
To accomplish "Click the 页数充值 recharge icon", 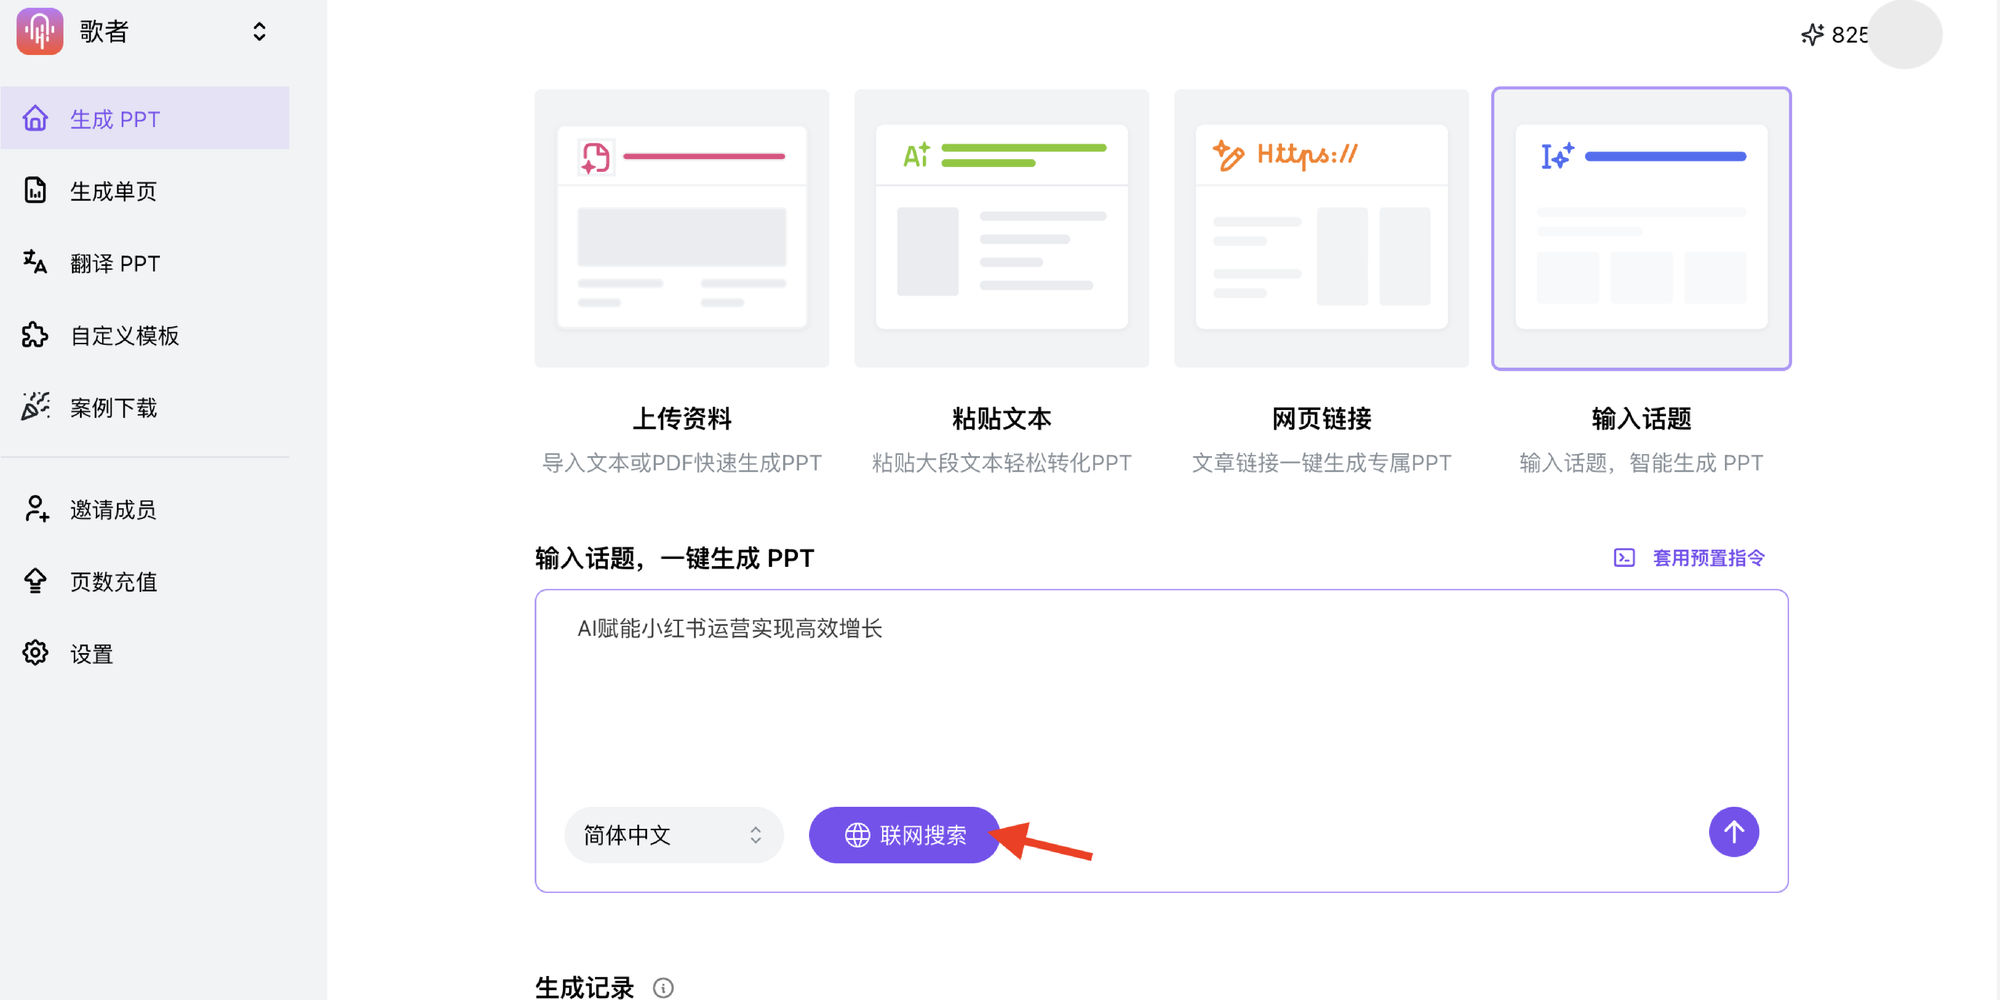I will [x=35, y=581].
